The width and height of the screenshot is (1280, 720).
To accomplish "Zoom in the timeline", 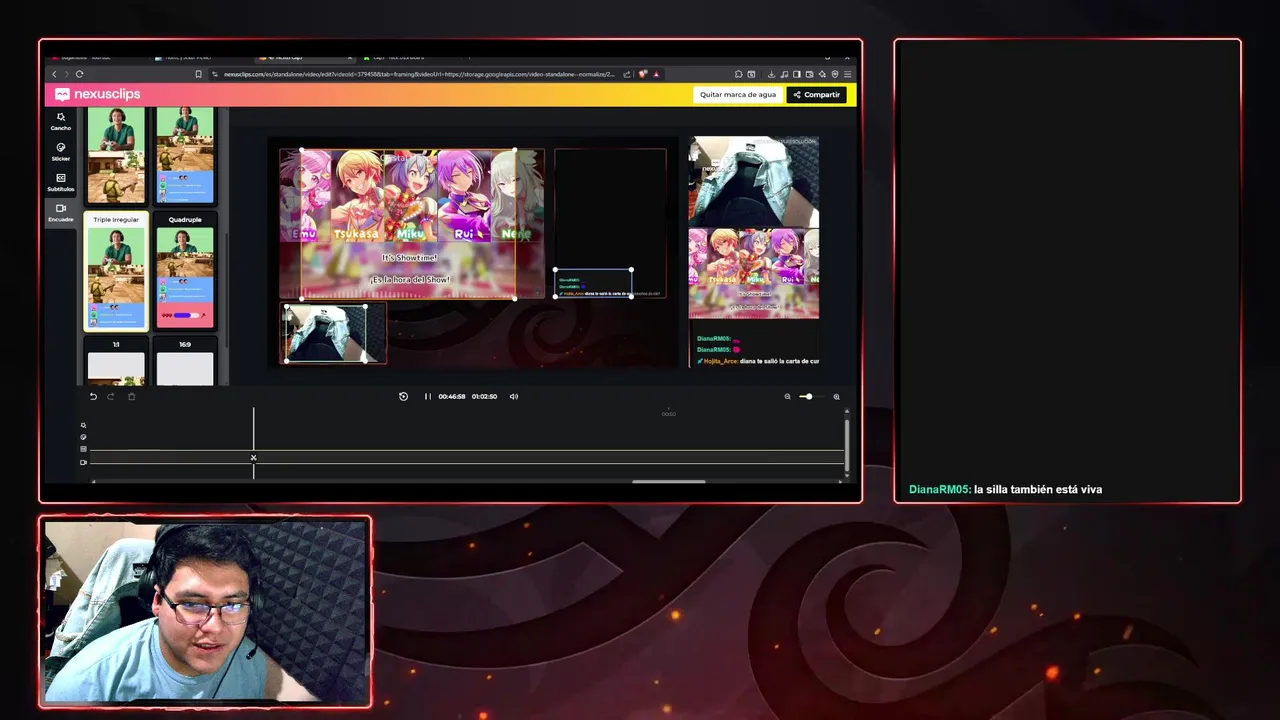I will click(836, 397).
